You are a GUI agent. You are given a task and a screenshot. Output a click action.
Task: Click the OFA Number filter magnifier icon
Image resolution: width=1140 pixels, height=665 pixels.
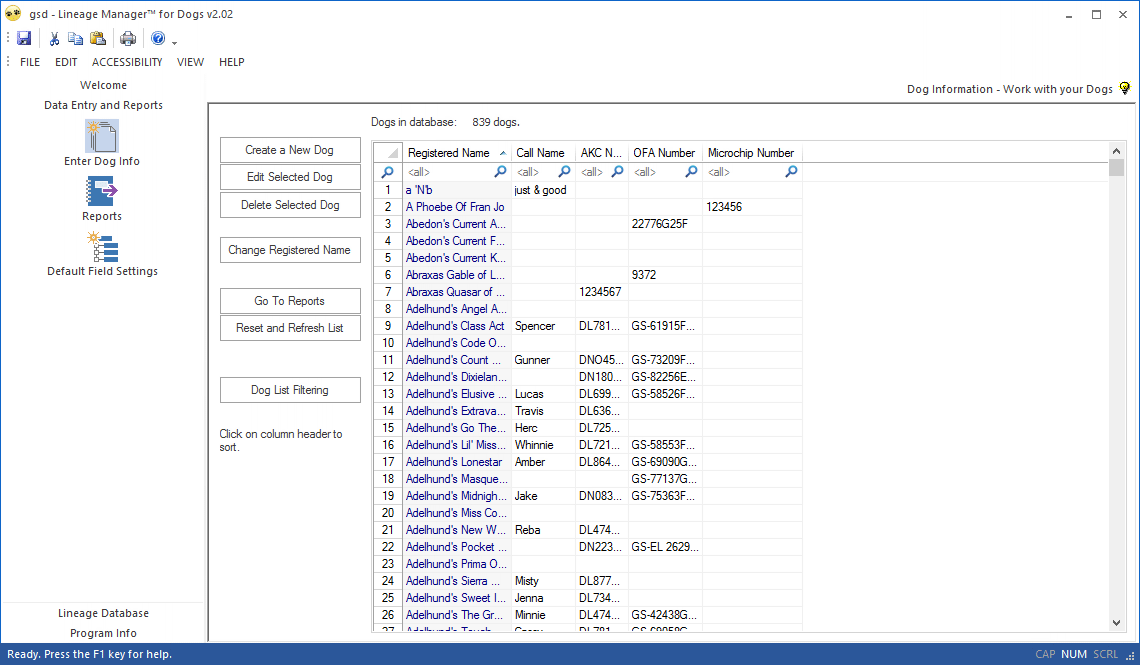[x=691, y=172]
